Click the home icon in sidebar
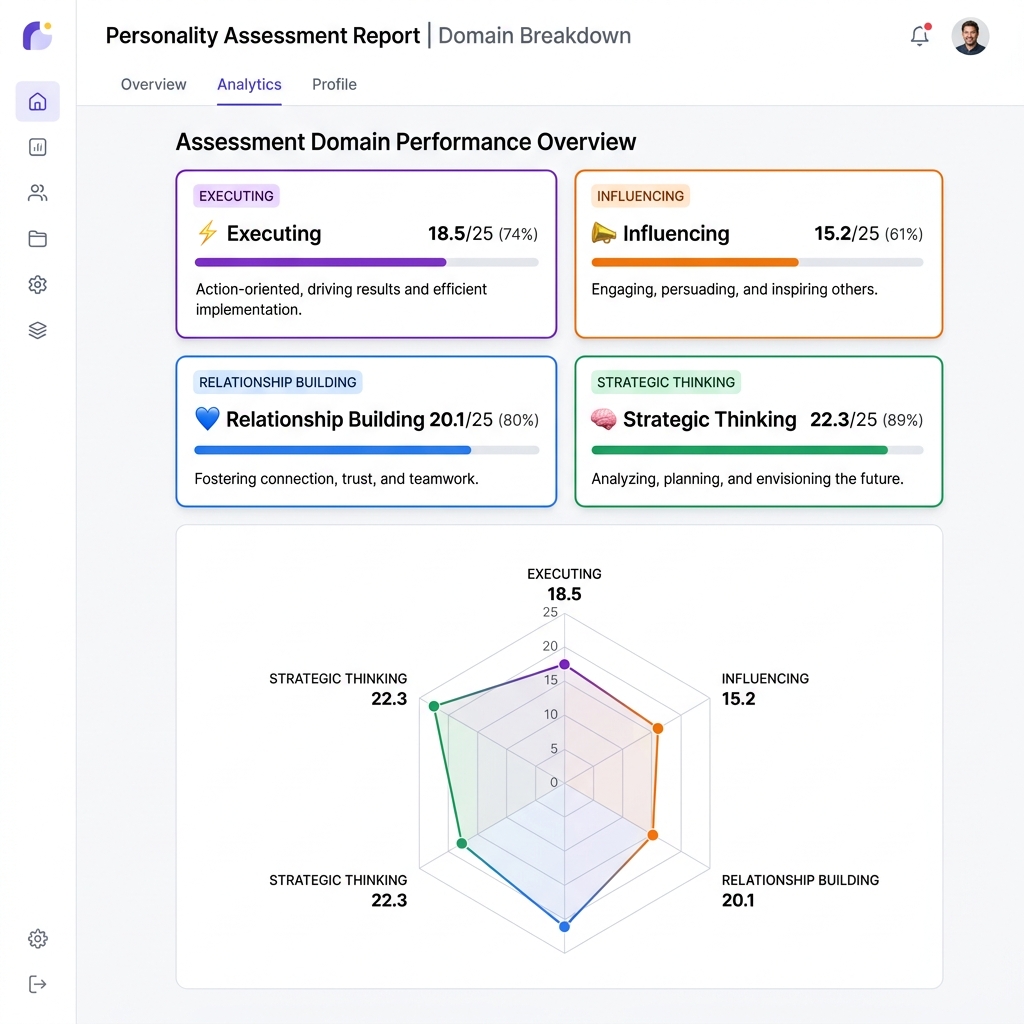Viewport: 1024px width, 1024px height. 38,101
